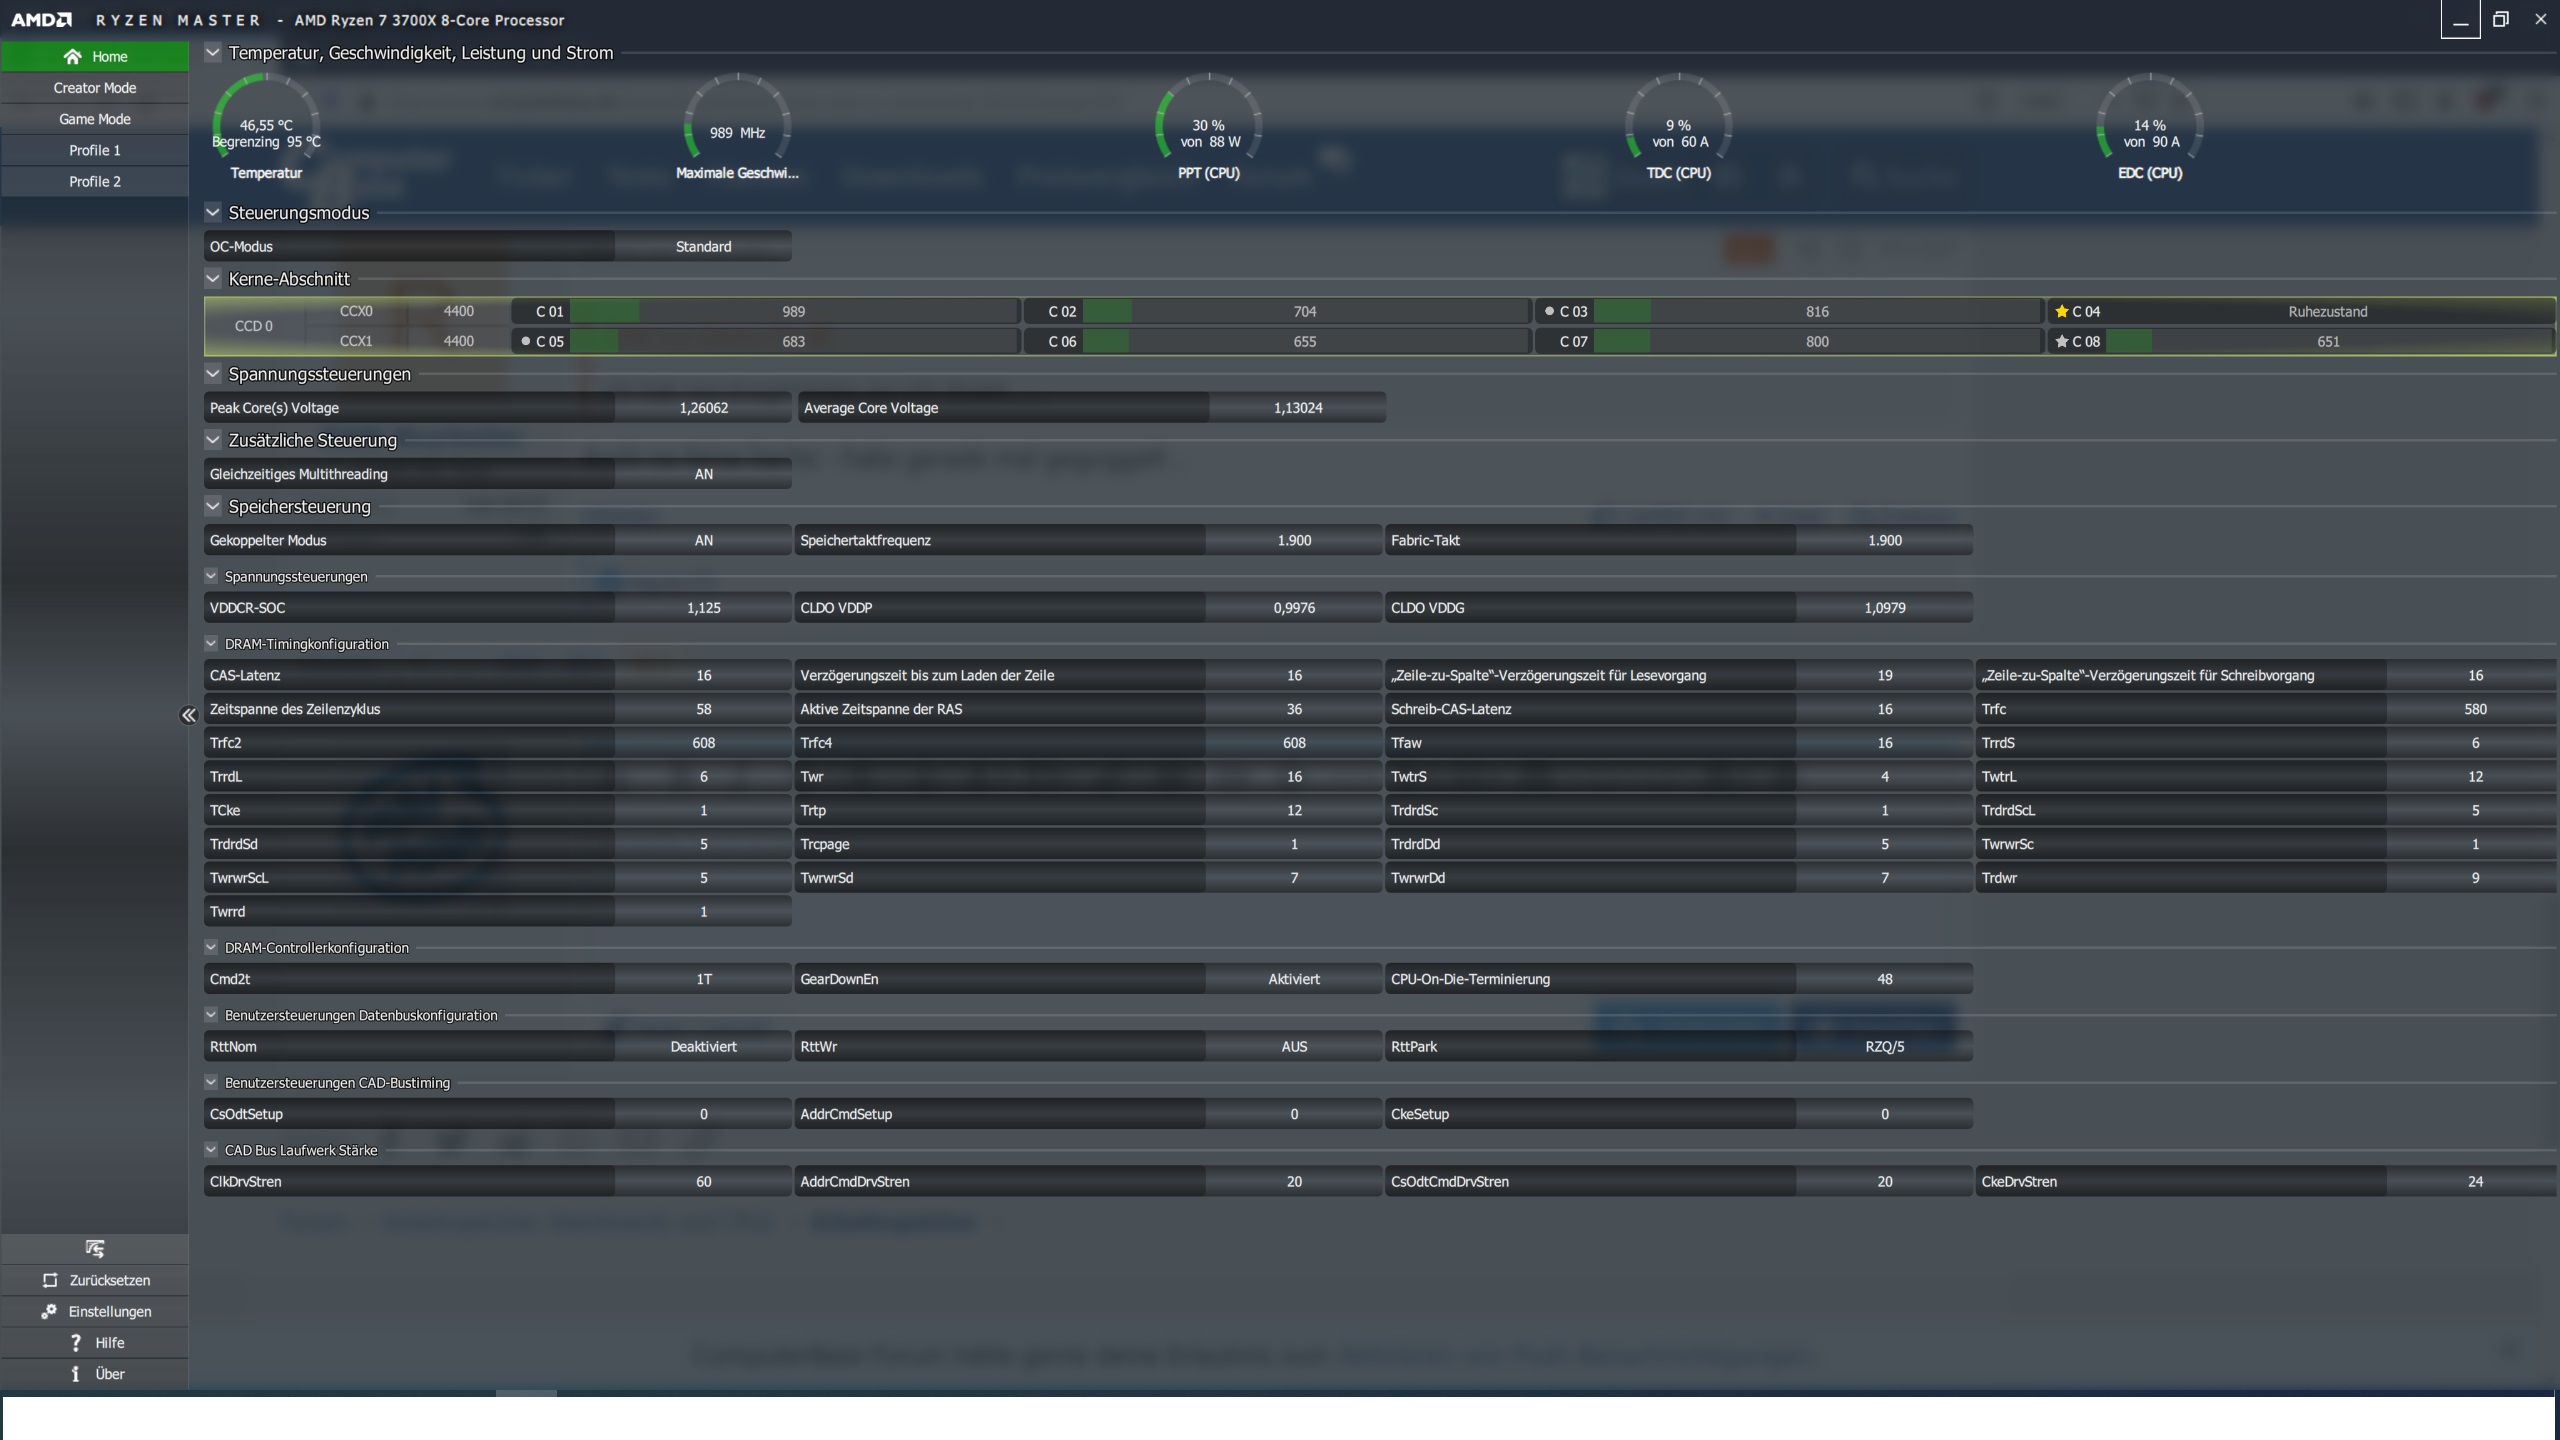Image resolution: width=2560 pixels, height=1440 pixels.
Task: Switch to Game Mode profile
Action: pyautogui.click(x=95, y=119)
